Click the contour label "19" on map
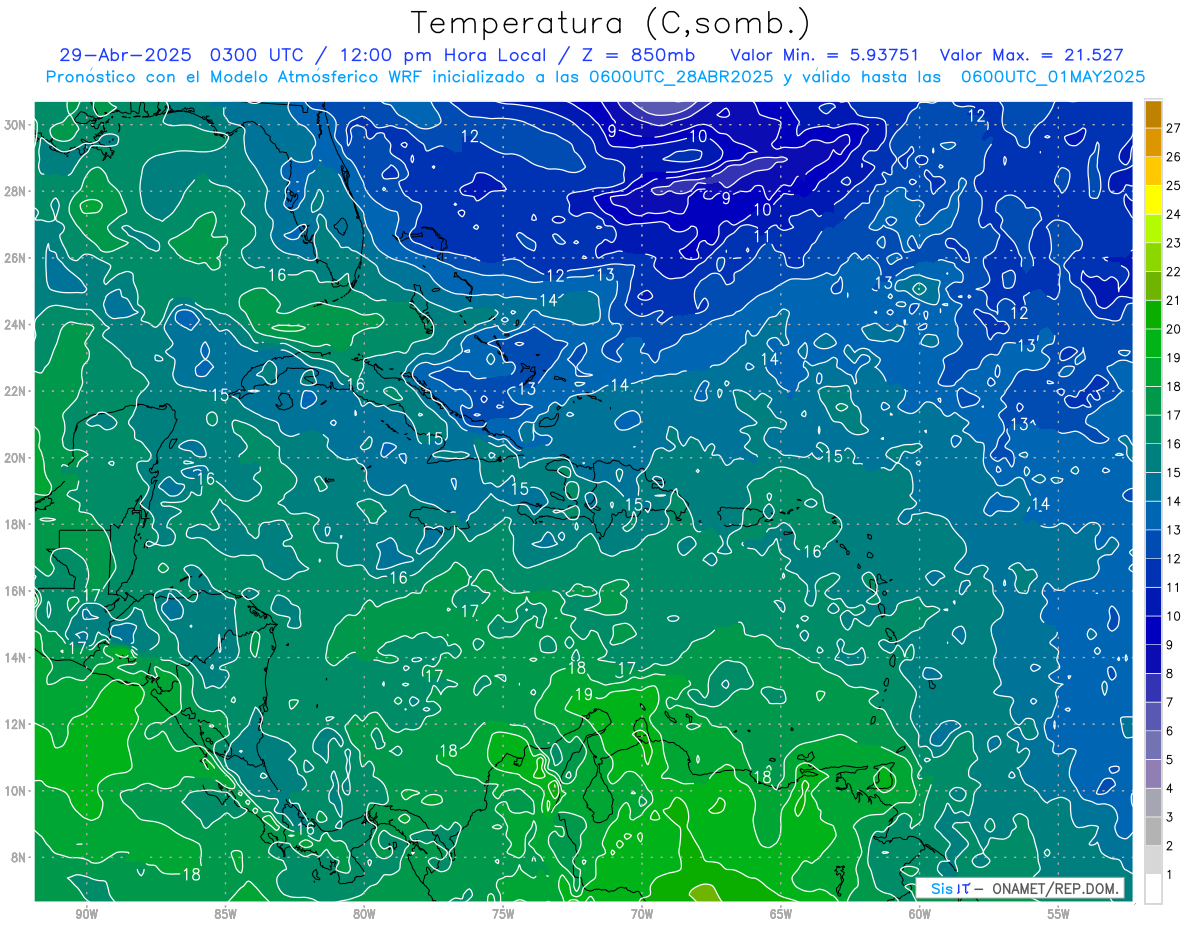1200x927 pixels. click(x=584, y=694)
